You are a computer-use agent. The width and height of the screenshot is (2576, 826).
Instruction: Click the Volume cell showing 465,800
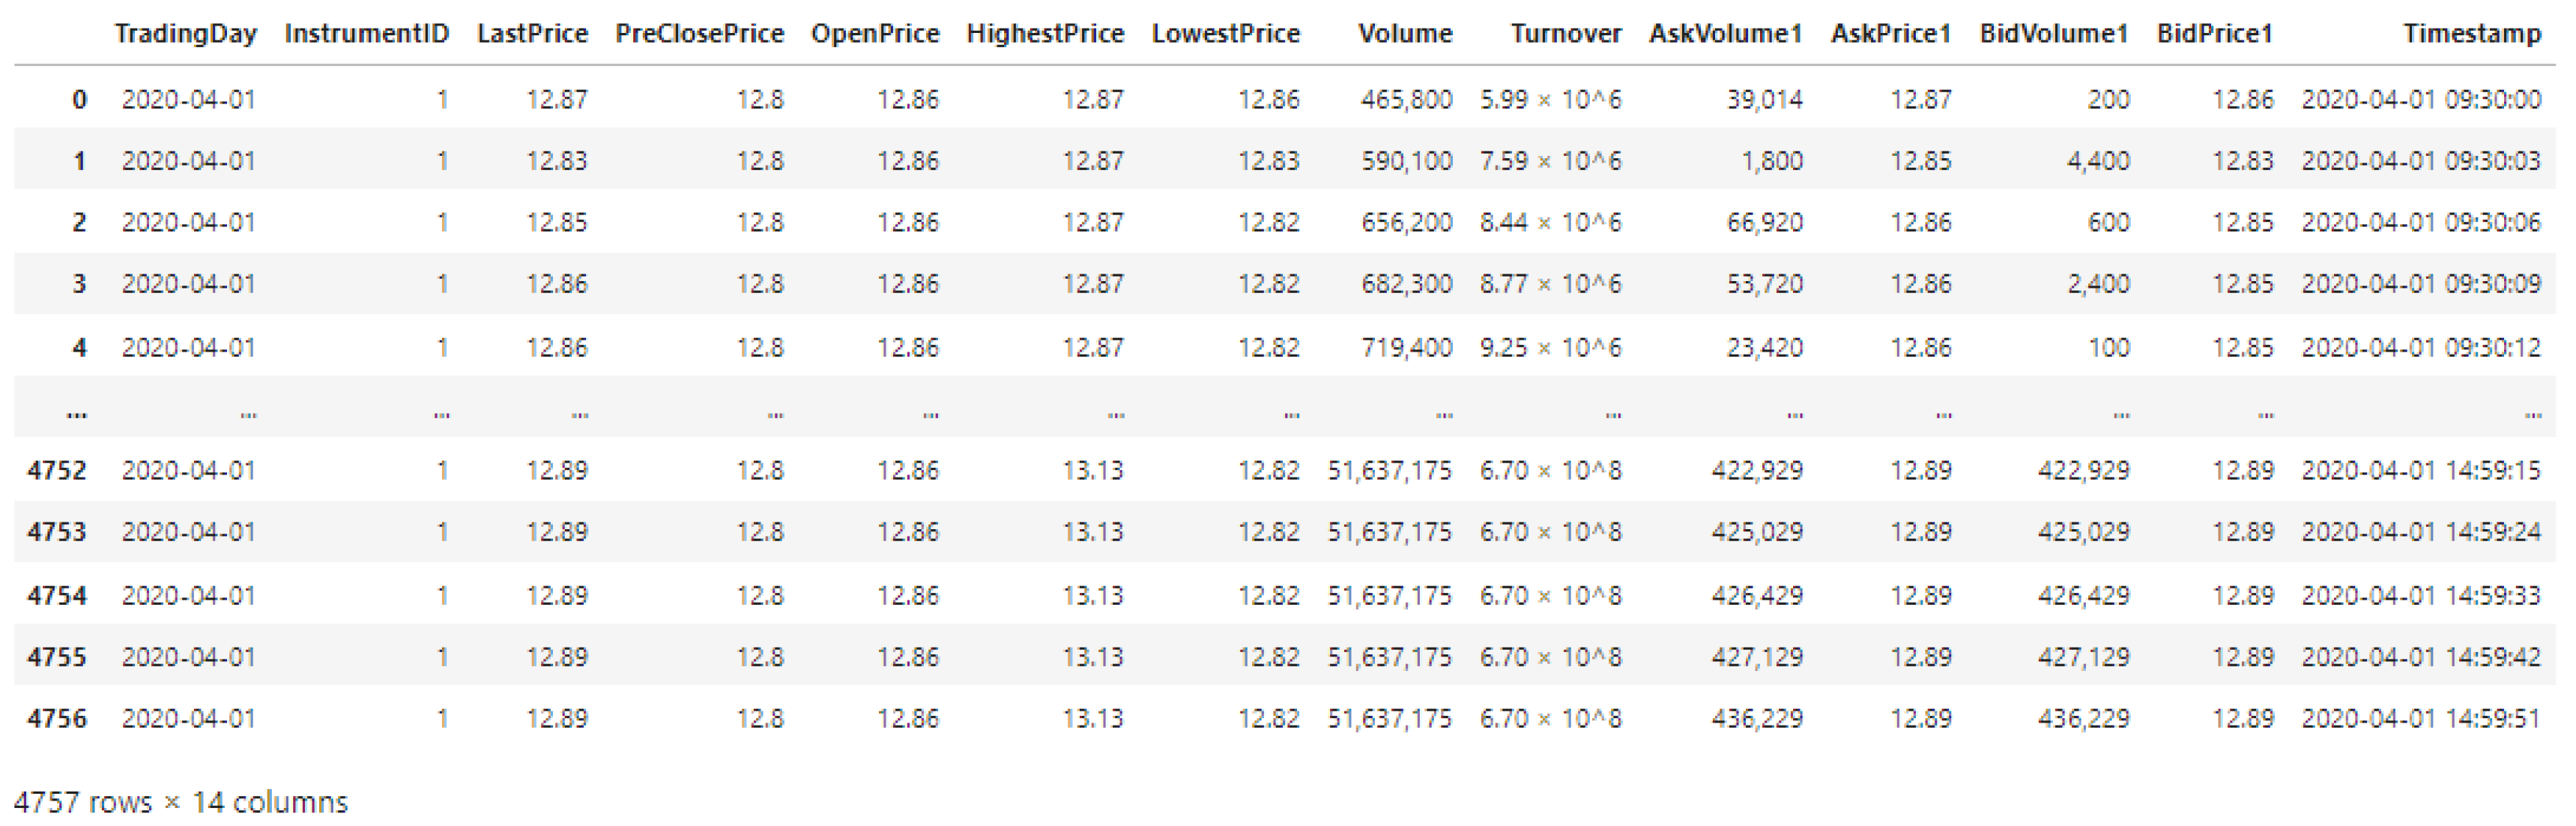point(1405,100)
